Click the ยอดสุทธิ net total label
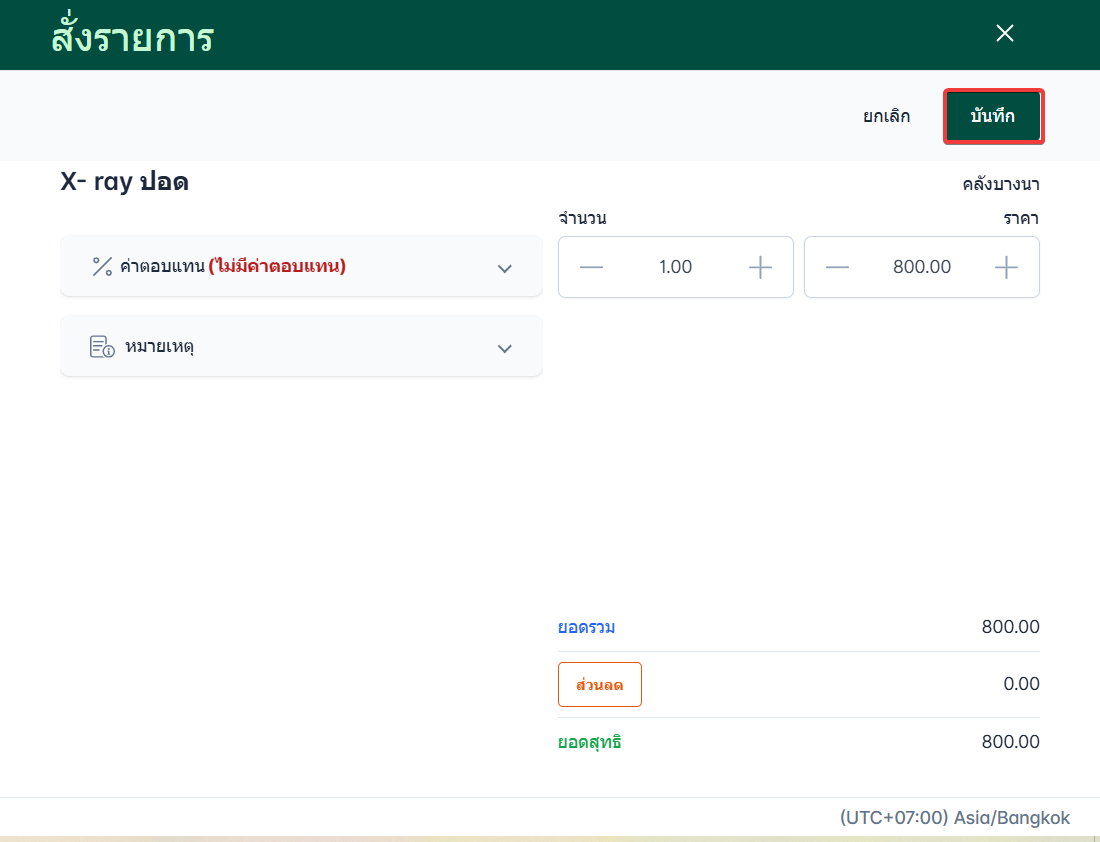Screen dimensions: 1100x842 [589, 742]
